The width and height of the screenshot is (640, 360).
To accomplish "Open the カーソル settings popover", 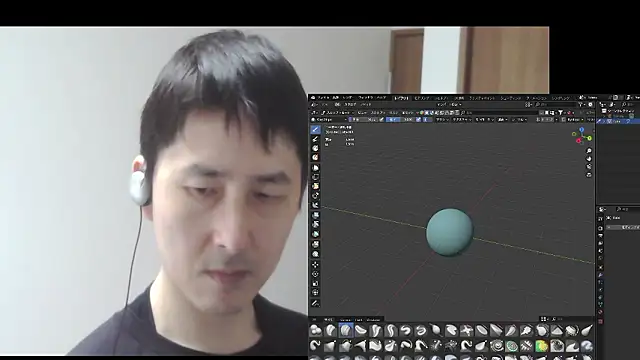I will pos(520,120).
